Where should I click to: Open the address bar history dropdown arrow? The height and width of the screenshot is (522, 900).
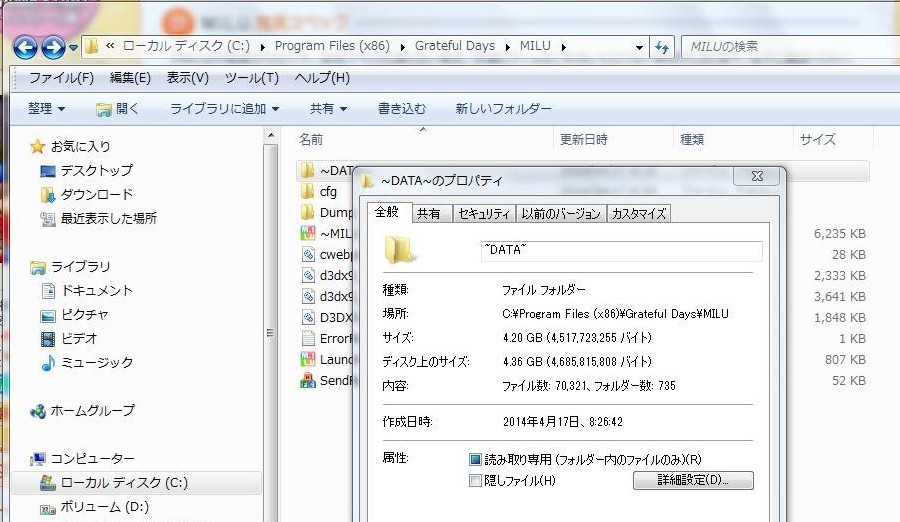pyautogui.click(x=639, y=47)
